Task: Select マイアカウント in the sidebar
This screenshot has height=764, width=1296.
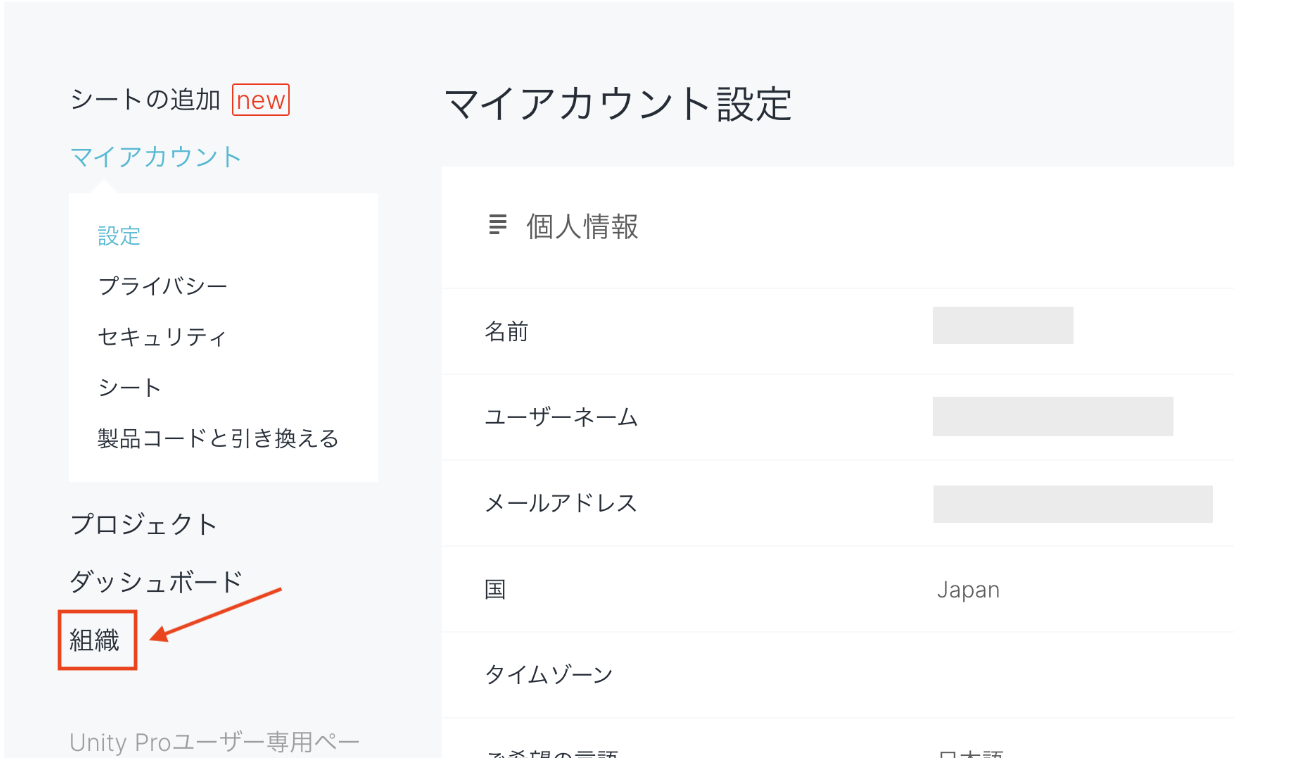Action: pyautogui.click(x=156, y=157)
